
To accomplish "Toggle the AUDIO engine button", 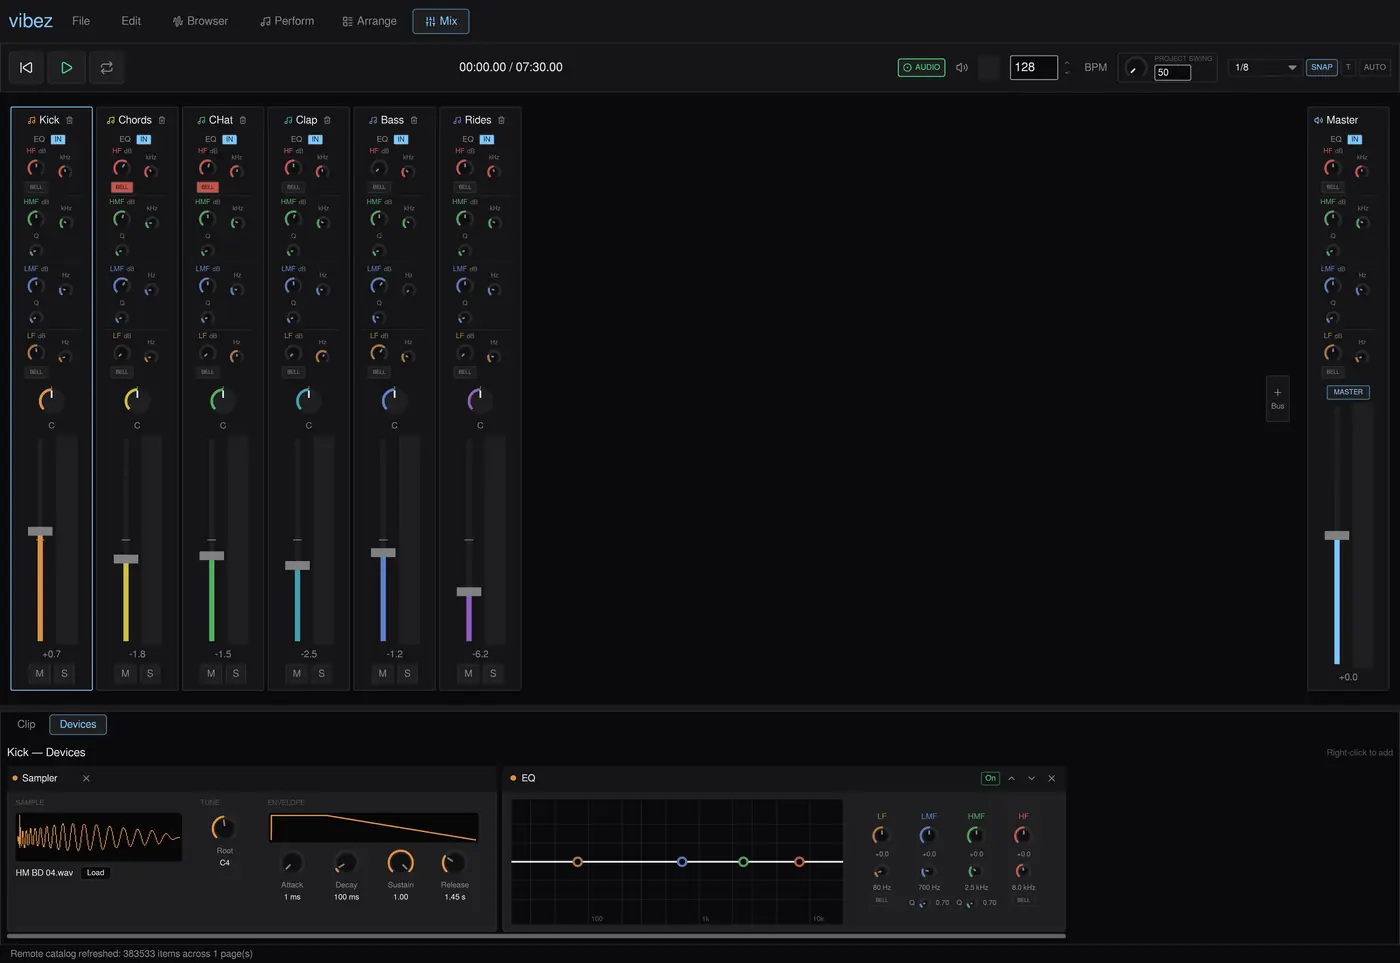I will point(921,67).
